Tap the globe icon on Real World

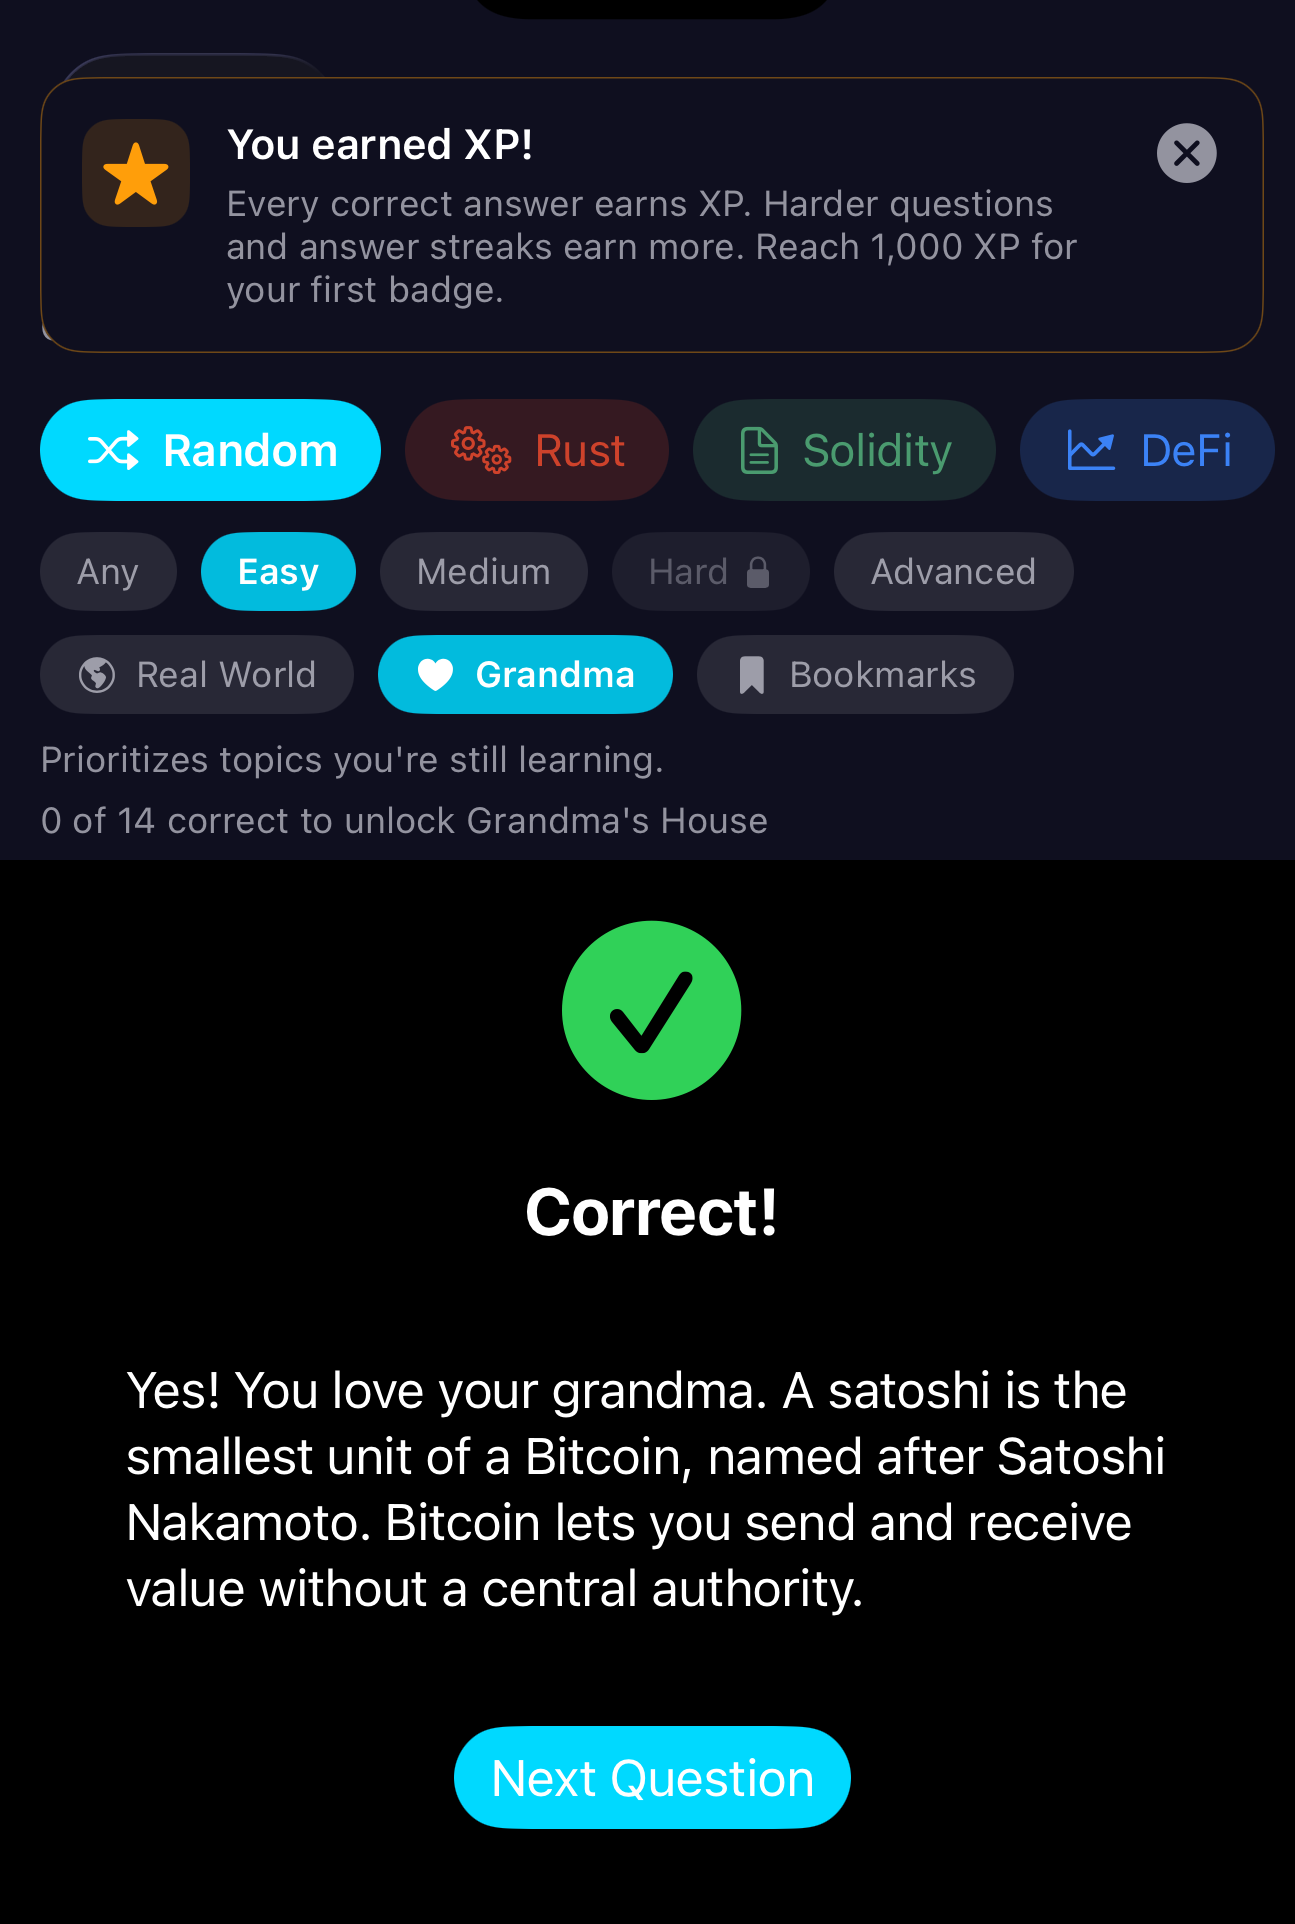97,675
